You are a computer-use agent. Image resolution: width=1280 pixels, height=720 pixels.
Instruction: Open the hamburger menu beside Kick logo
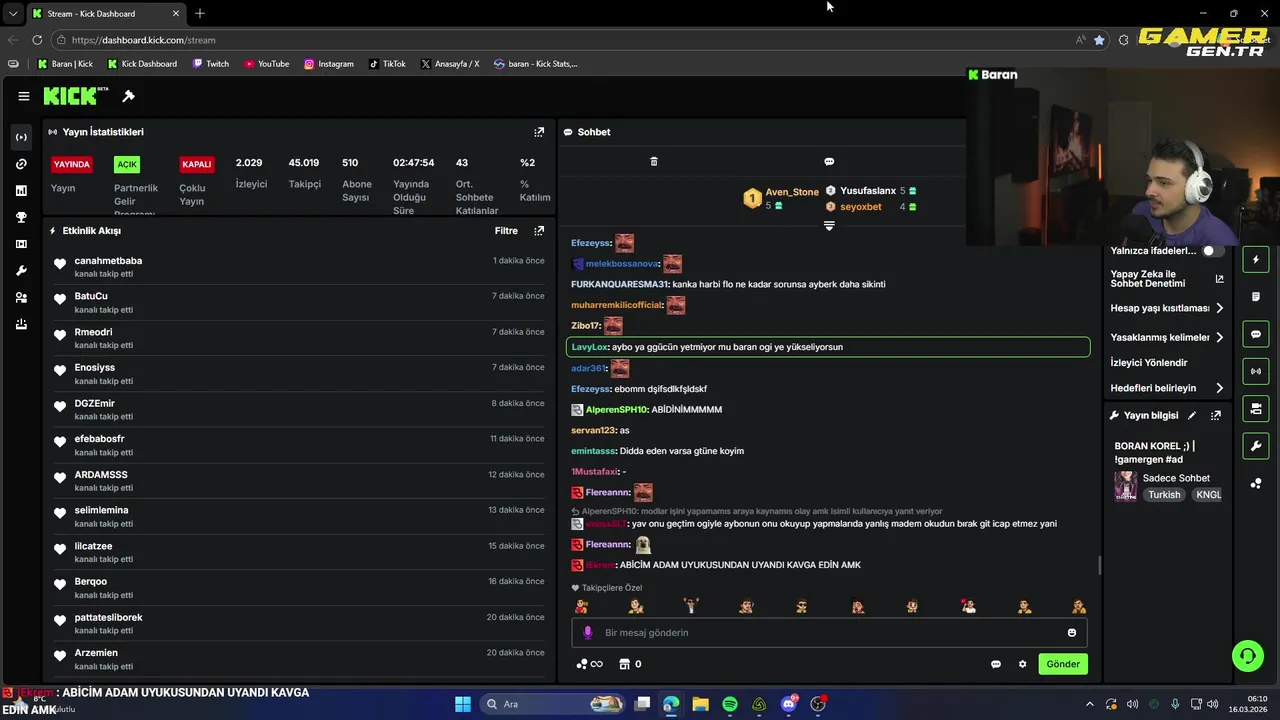pyautogui.click(x=23, y=96)
